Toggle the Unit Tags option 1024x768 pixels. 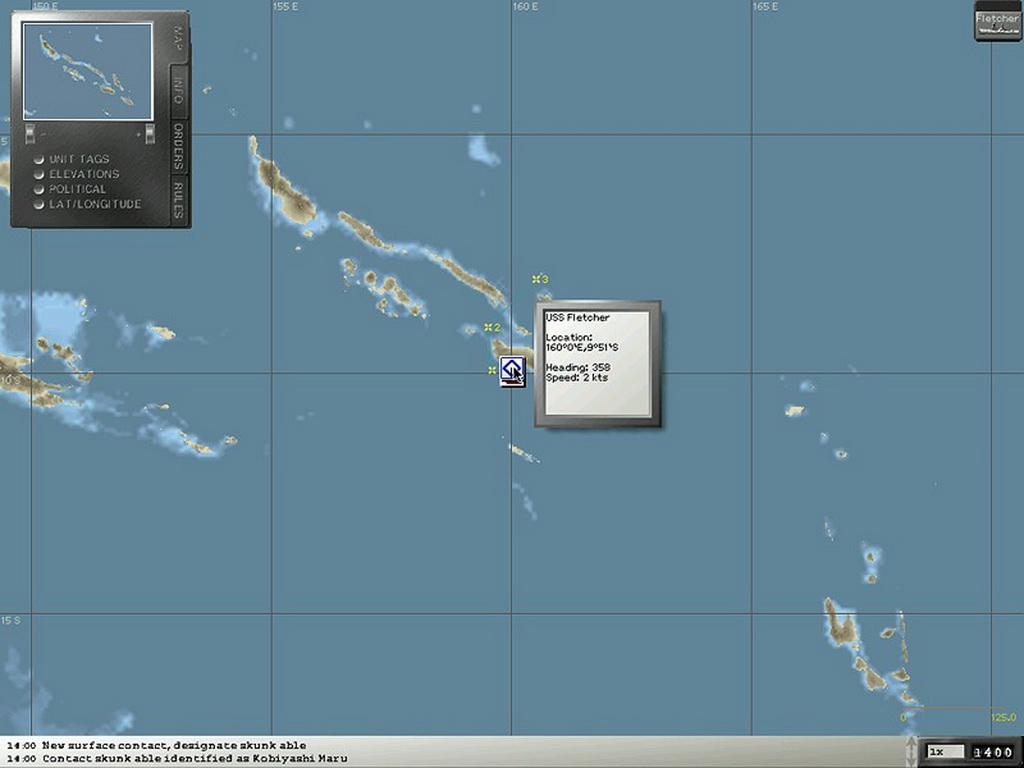(x=39, y=160)
